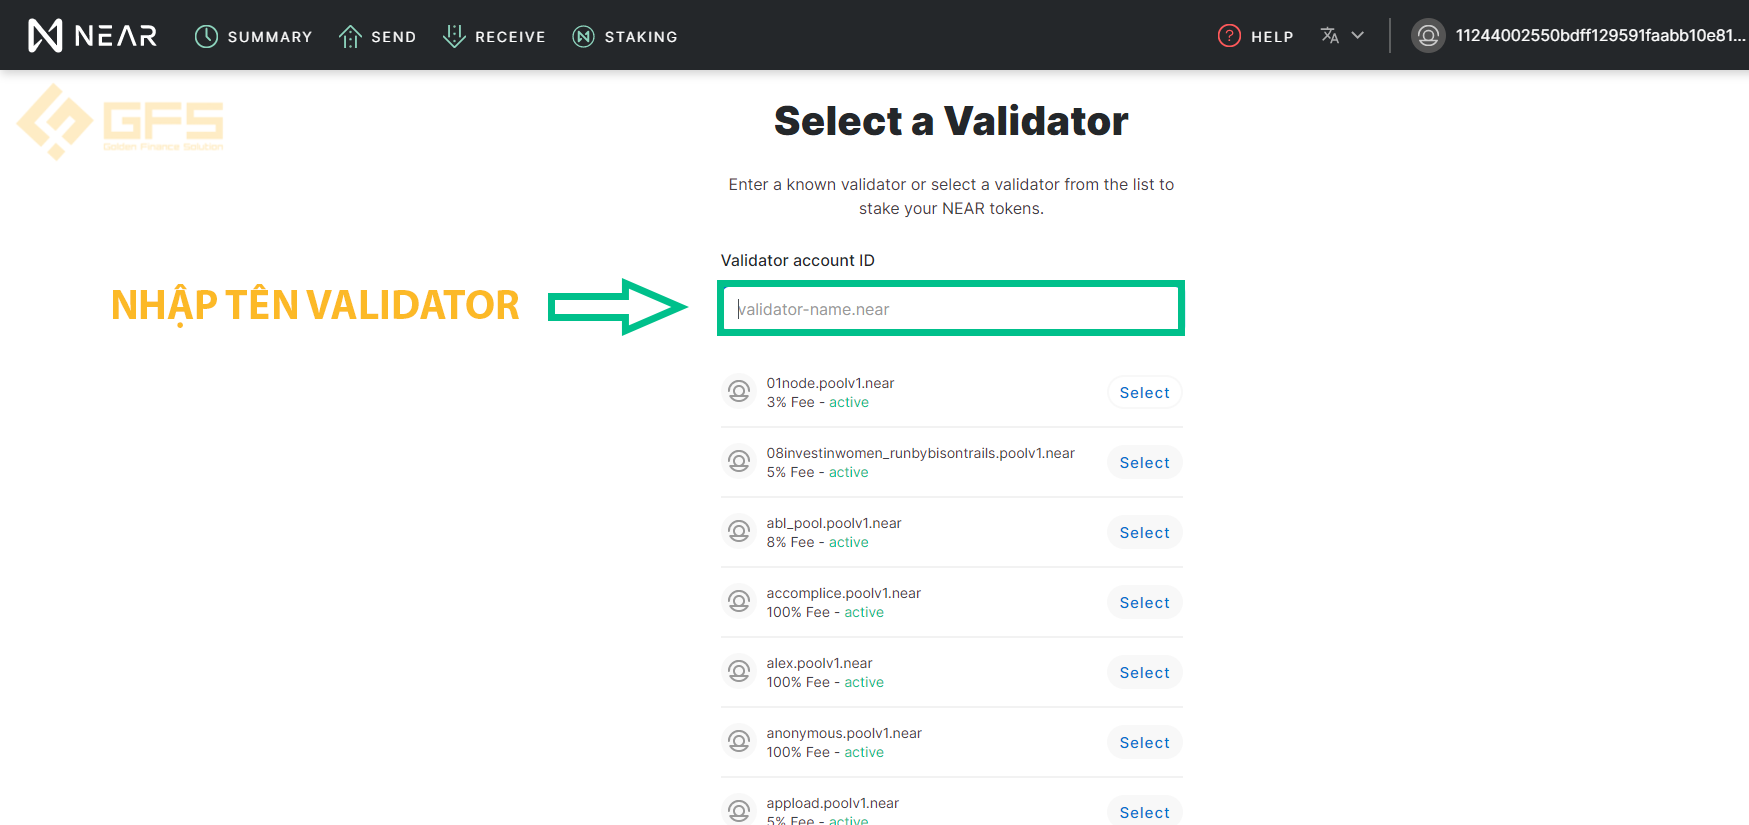Click the abl_pool.poolv1.near name text
1749x825 pixels.
point(834,523)
